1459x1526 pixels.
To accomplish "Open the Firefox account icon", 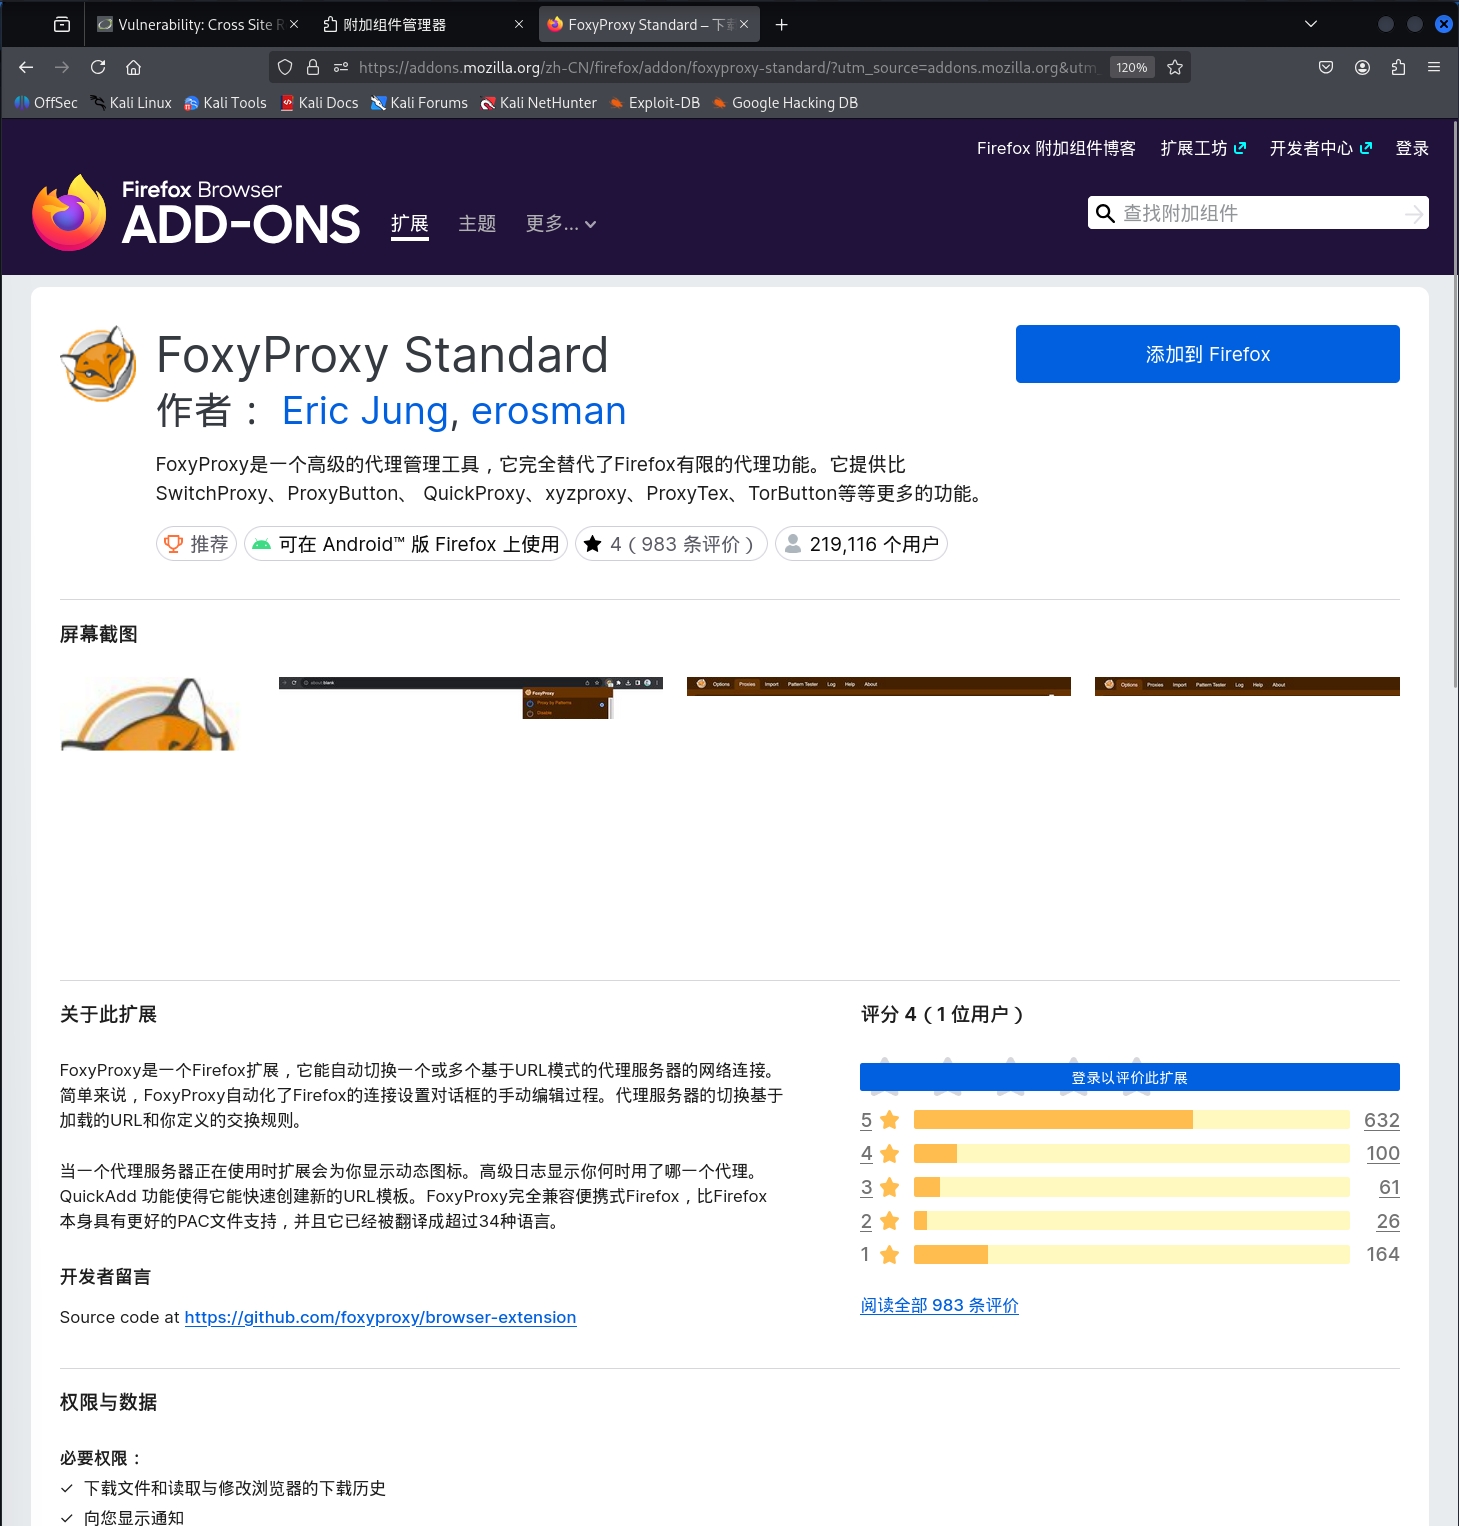I will (x=1362, y=67).
